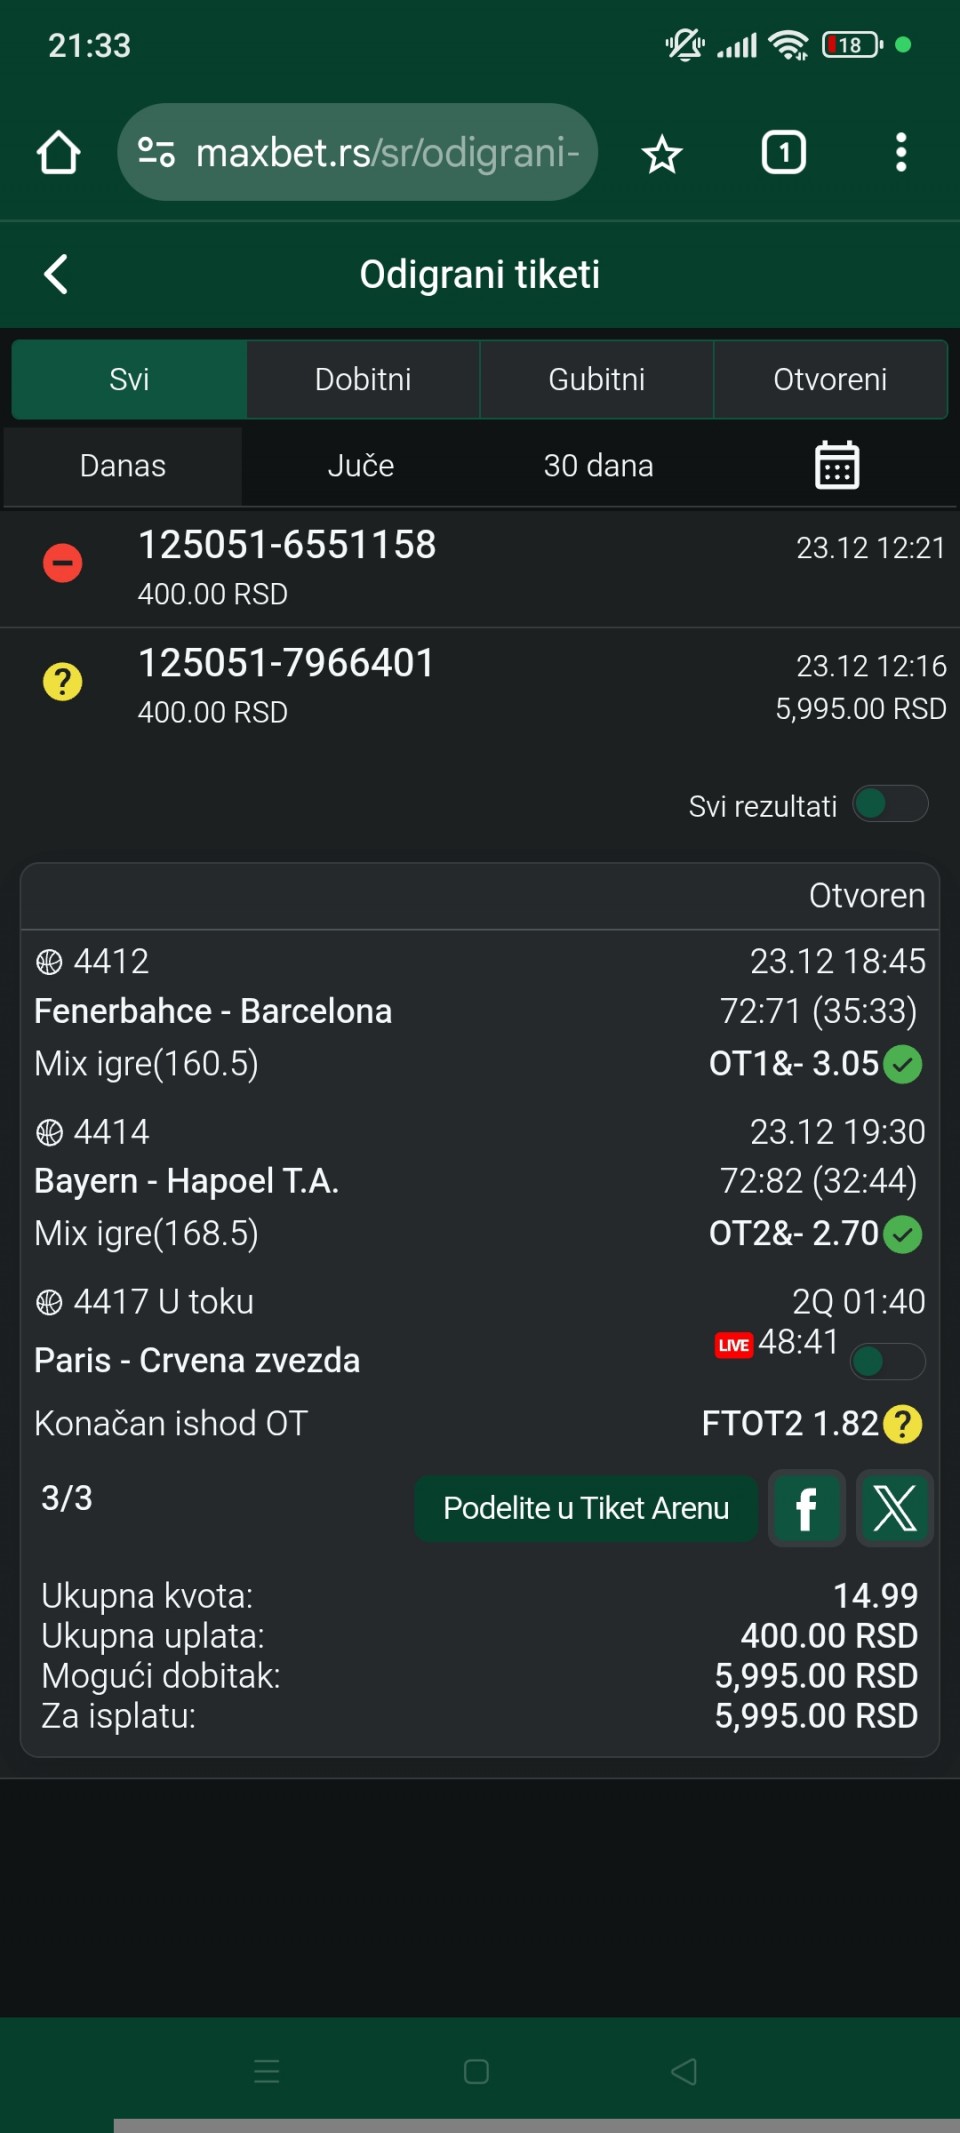
Task: Tap the maxbet.rs address bar
Action: coord(385,153)
